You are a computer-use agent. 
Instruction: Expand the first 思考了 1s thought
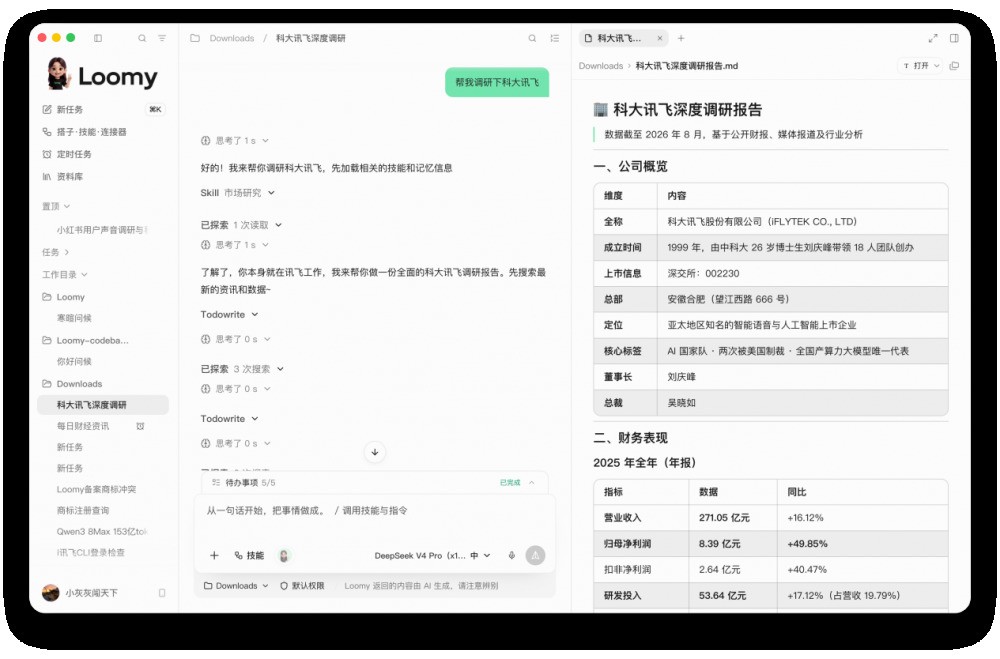point(235,140)
